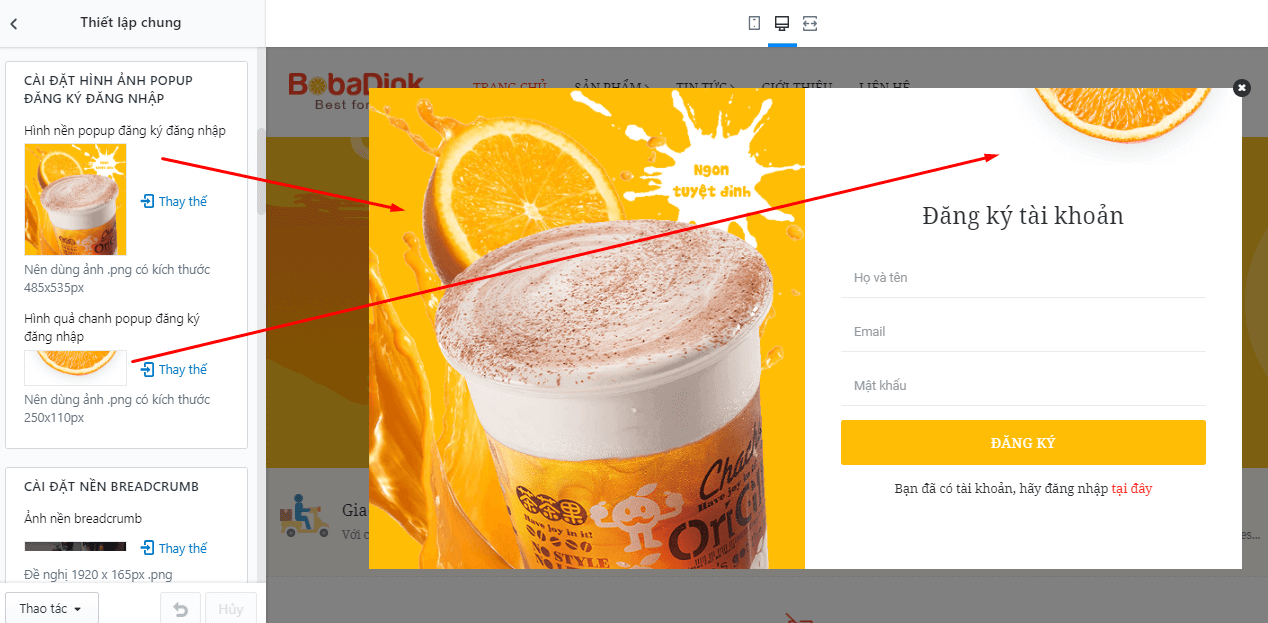
Task: Replace the popup background image
Action: (x=174, y=201)
